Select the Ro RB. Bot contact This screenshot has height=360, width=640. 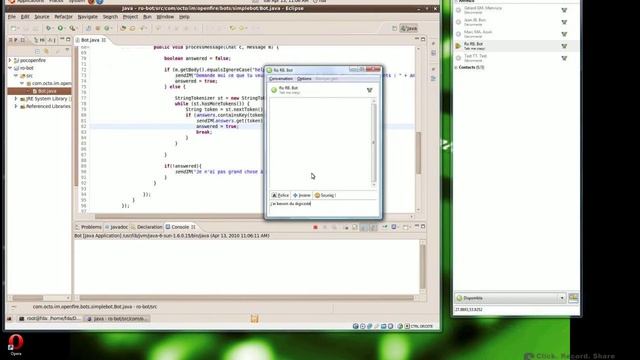point(515,46)
